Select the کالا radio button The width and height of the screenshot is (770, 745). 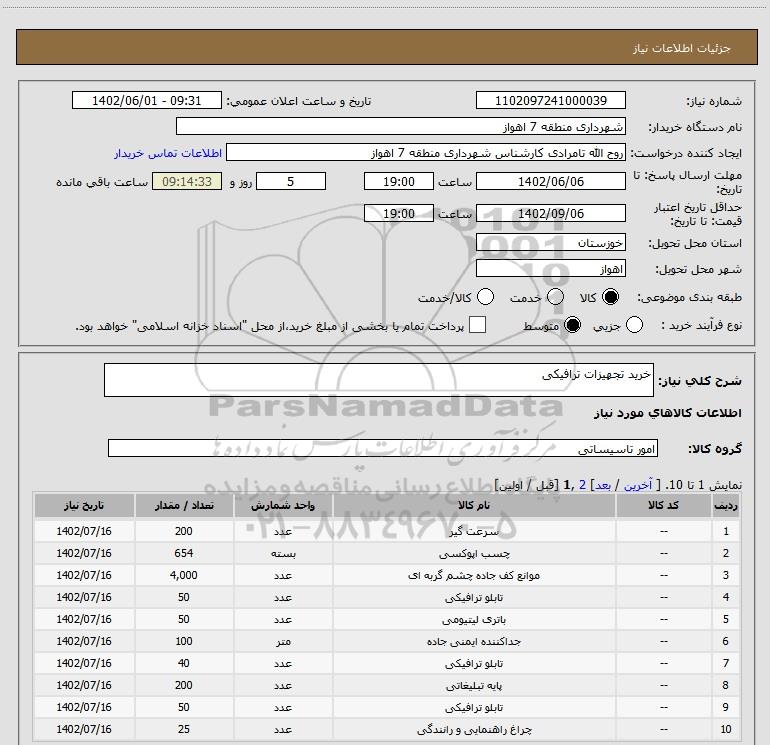(x=610, y=297)
